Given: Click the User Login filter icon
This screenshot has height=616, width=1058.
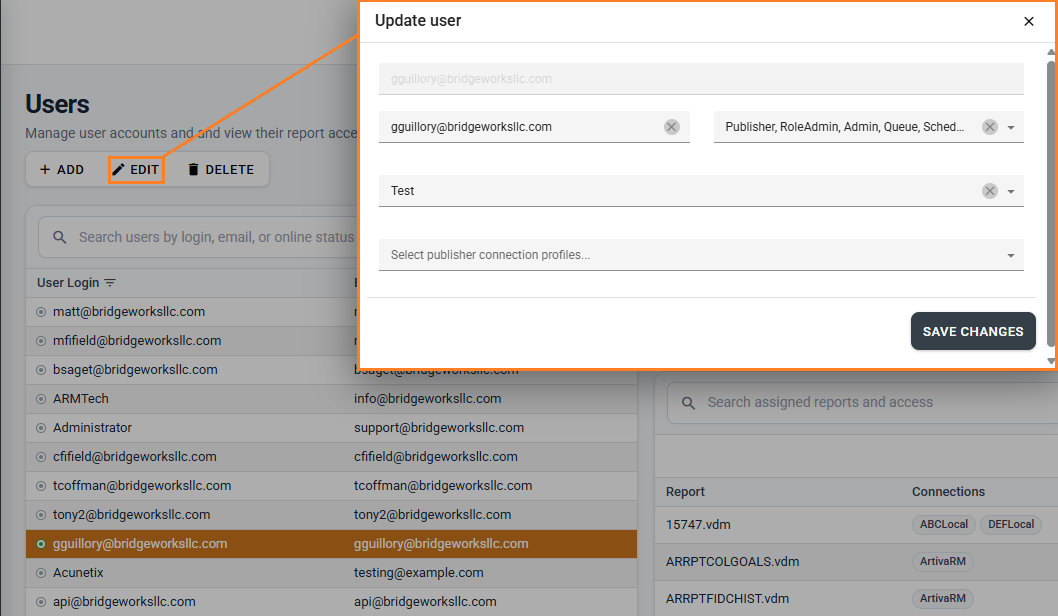Looking at the screenshot, I should [110, 283].
